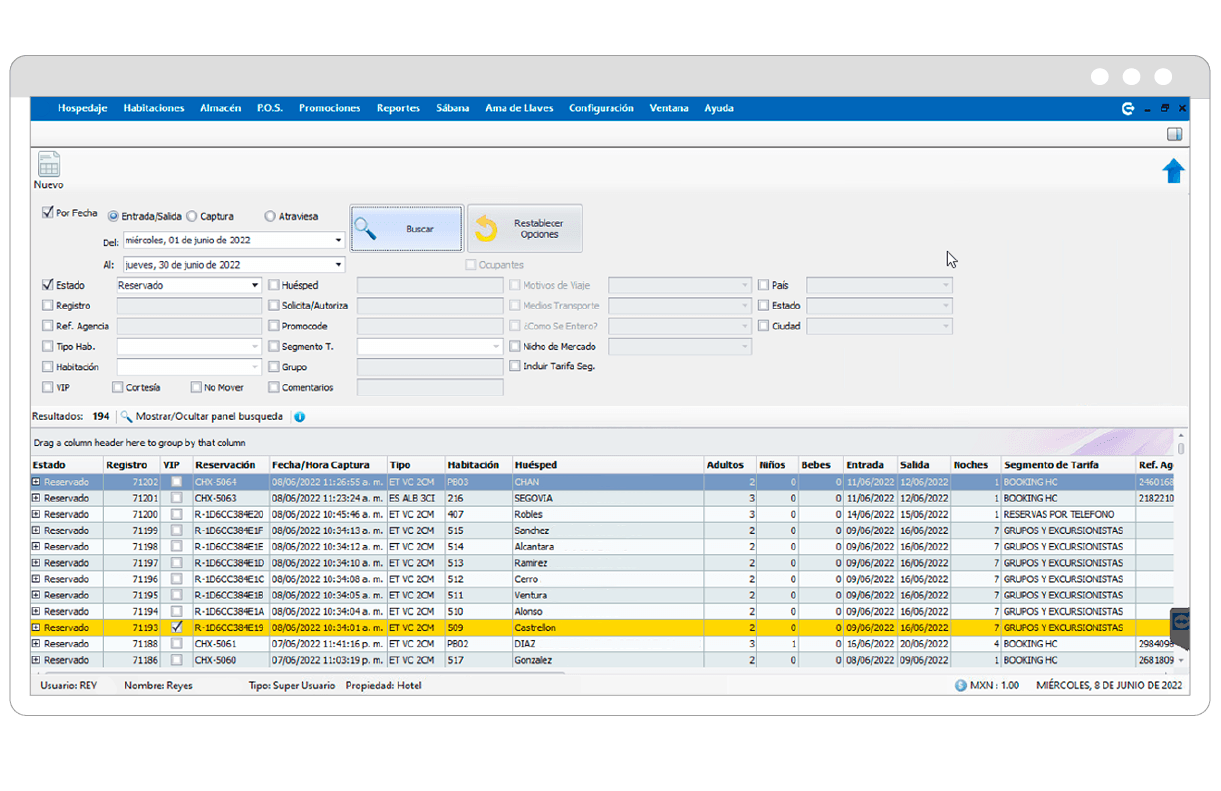Open the Del date dropdown
Image resolution: width=1221 pixels, height=791 pixels.
[338, 241]
